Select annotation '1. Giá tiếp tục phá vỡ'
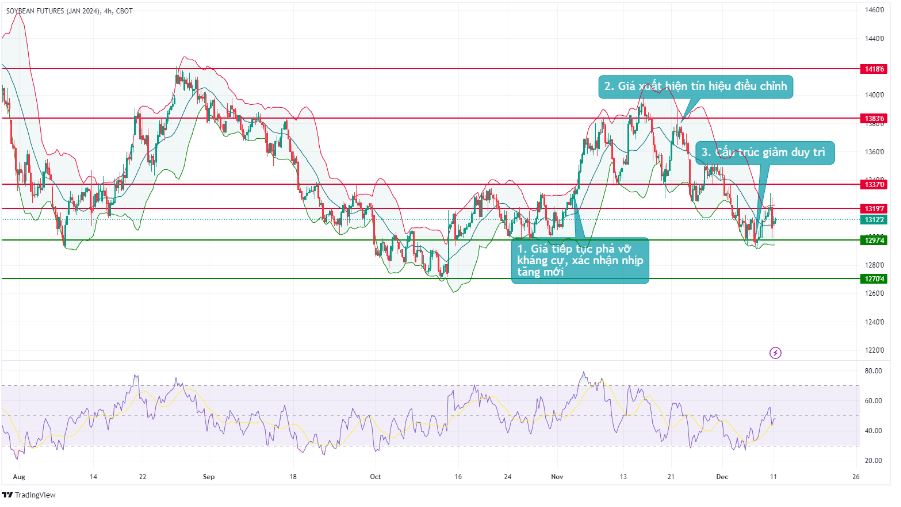The width and height of the screenshot is (901, 507). 581,260
